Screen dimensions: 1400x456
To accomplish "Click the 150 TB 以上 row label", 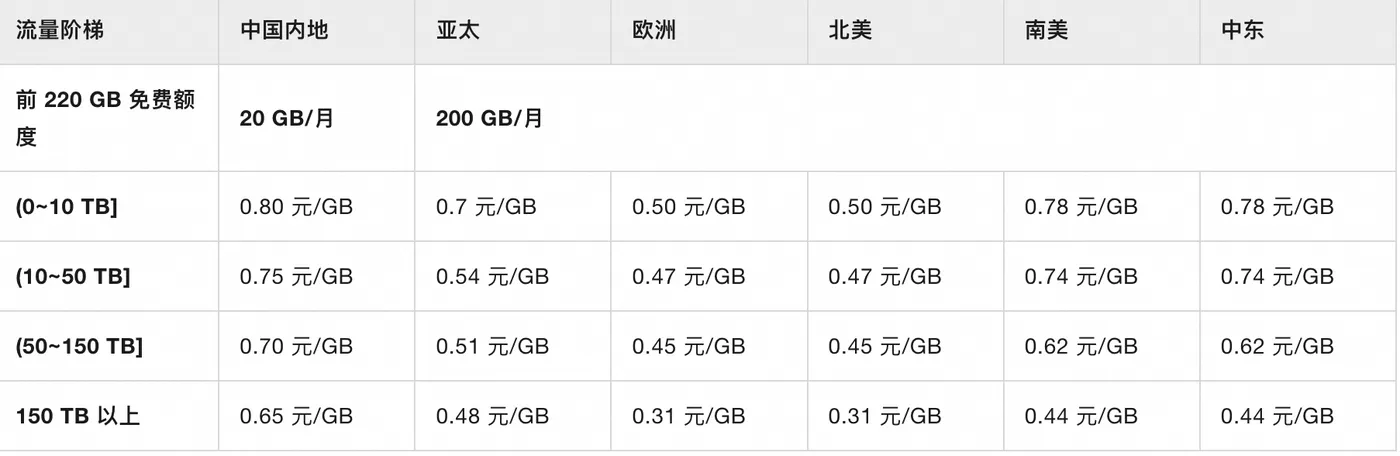I will (x=78, y=416).
